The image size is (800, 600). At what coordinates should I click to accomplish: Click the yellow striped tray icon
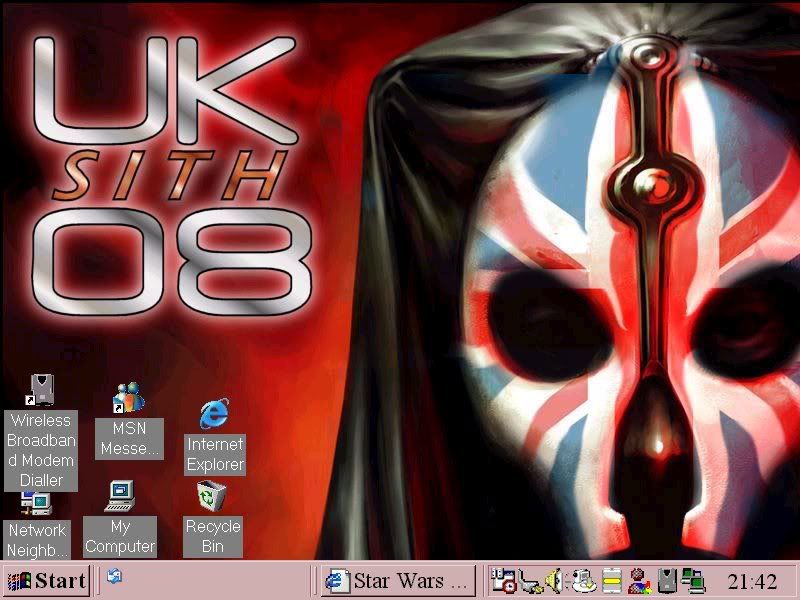[x=612, y=581]
